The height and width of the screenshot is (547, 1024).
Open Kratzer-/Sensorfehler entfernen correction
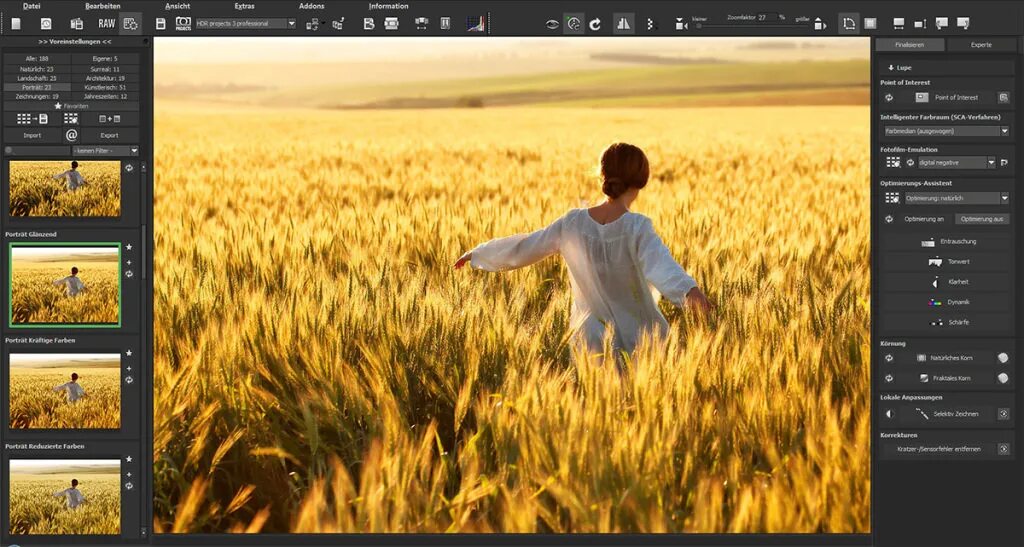tap(938, 449)
